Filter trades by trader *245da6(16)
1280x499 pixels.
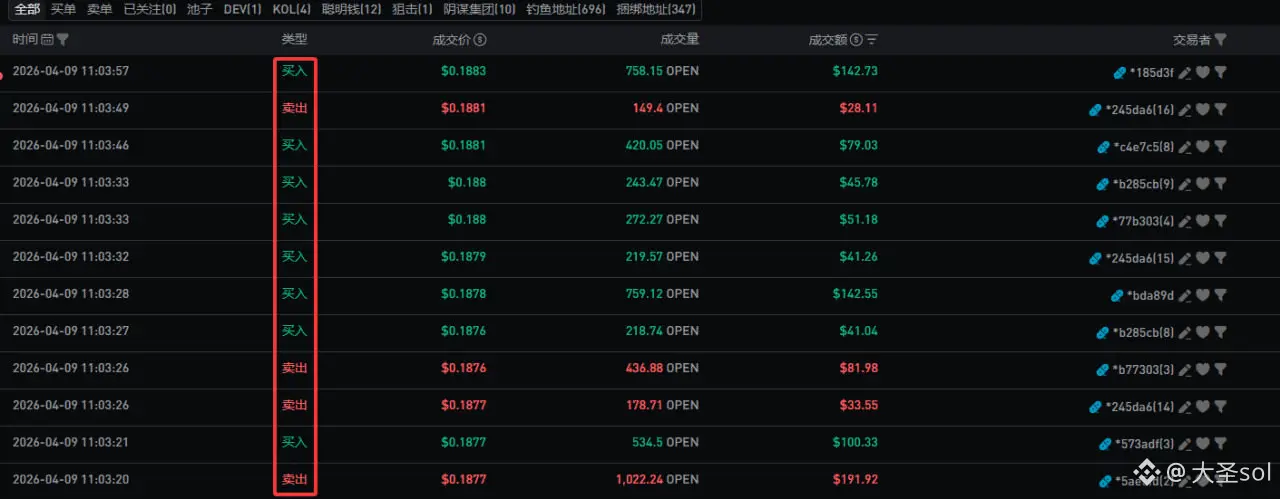tap(1220, 109)
